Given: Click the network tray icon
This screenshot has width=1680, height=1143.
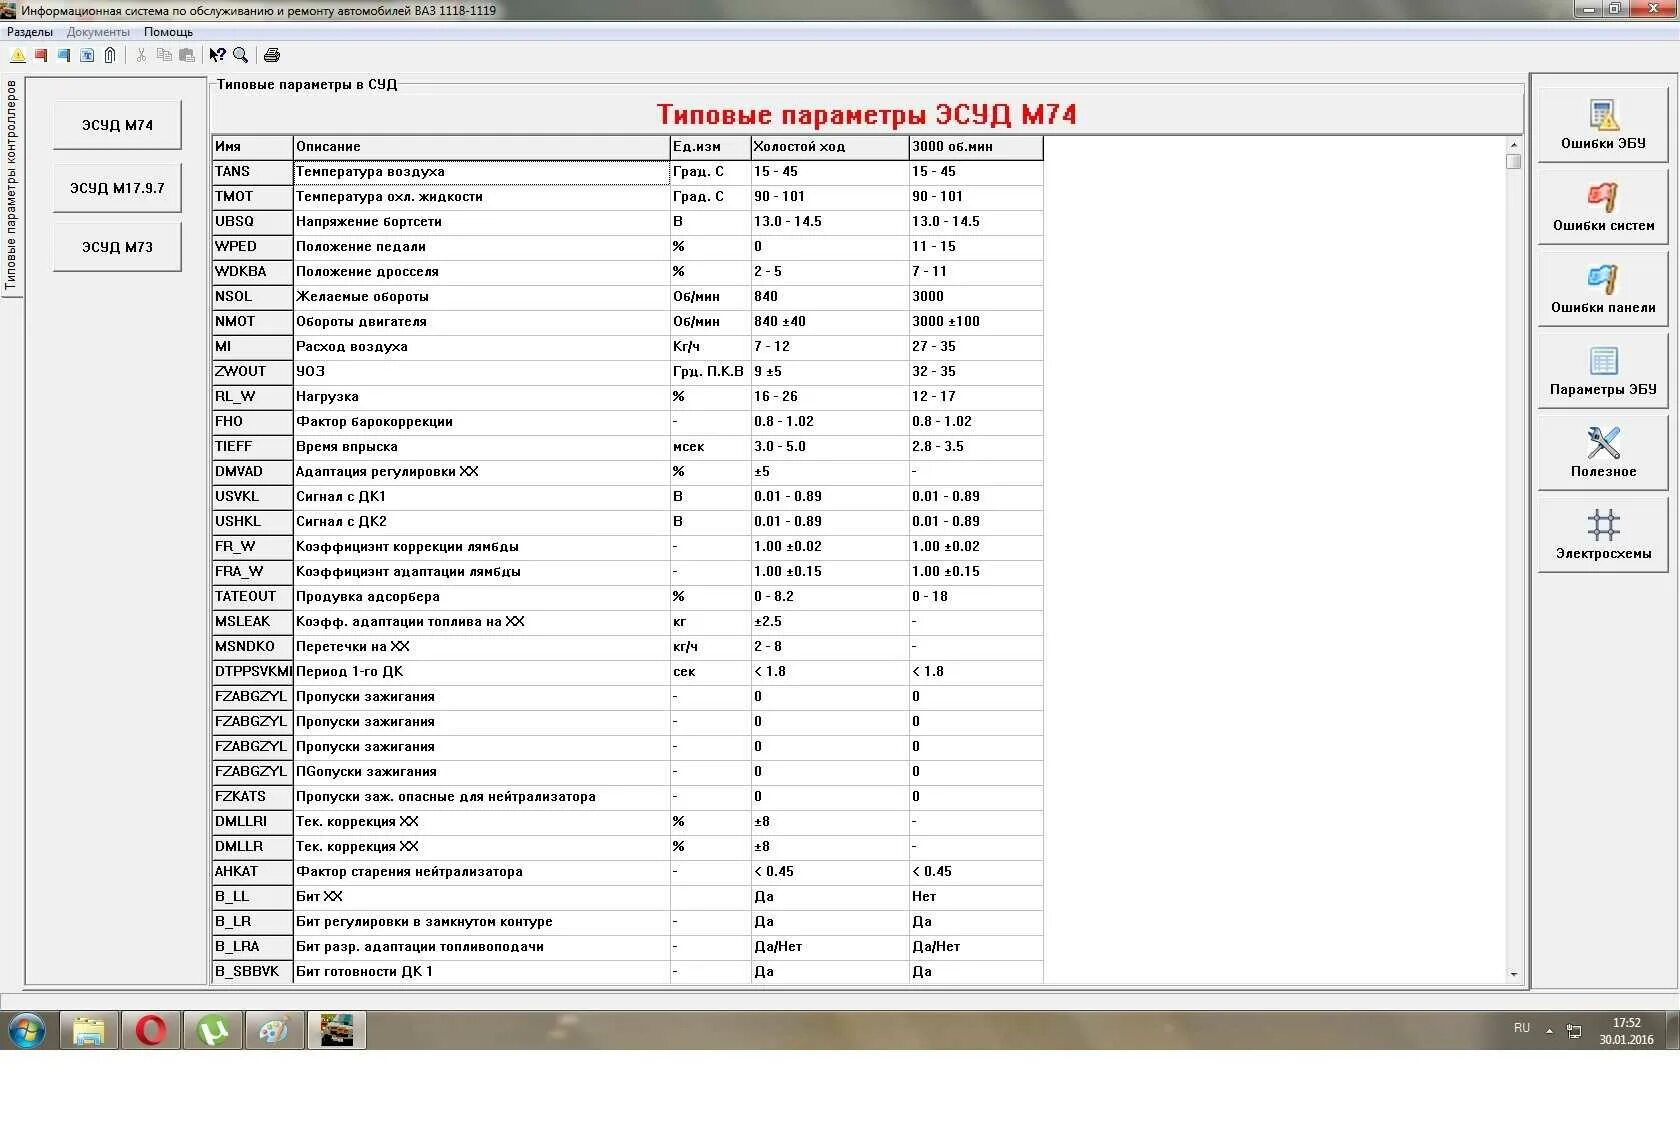Looking at the screenshot, I should [1574, 1031].
